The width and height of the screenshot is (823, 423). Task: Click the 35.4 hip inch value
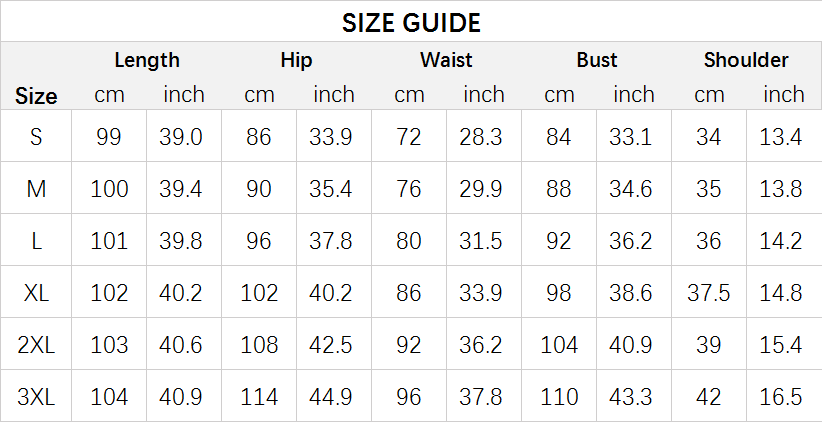click(x=333, y=188)
